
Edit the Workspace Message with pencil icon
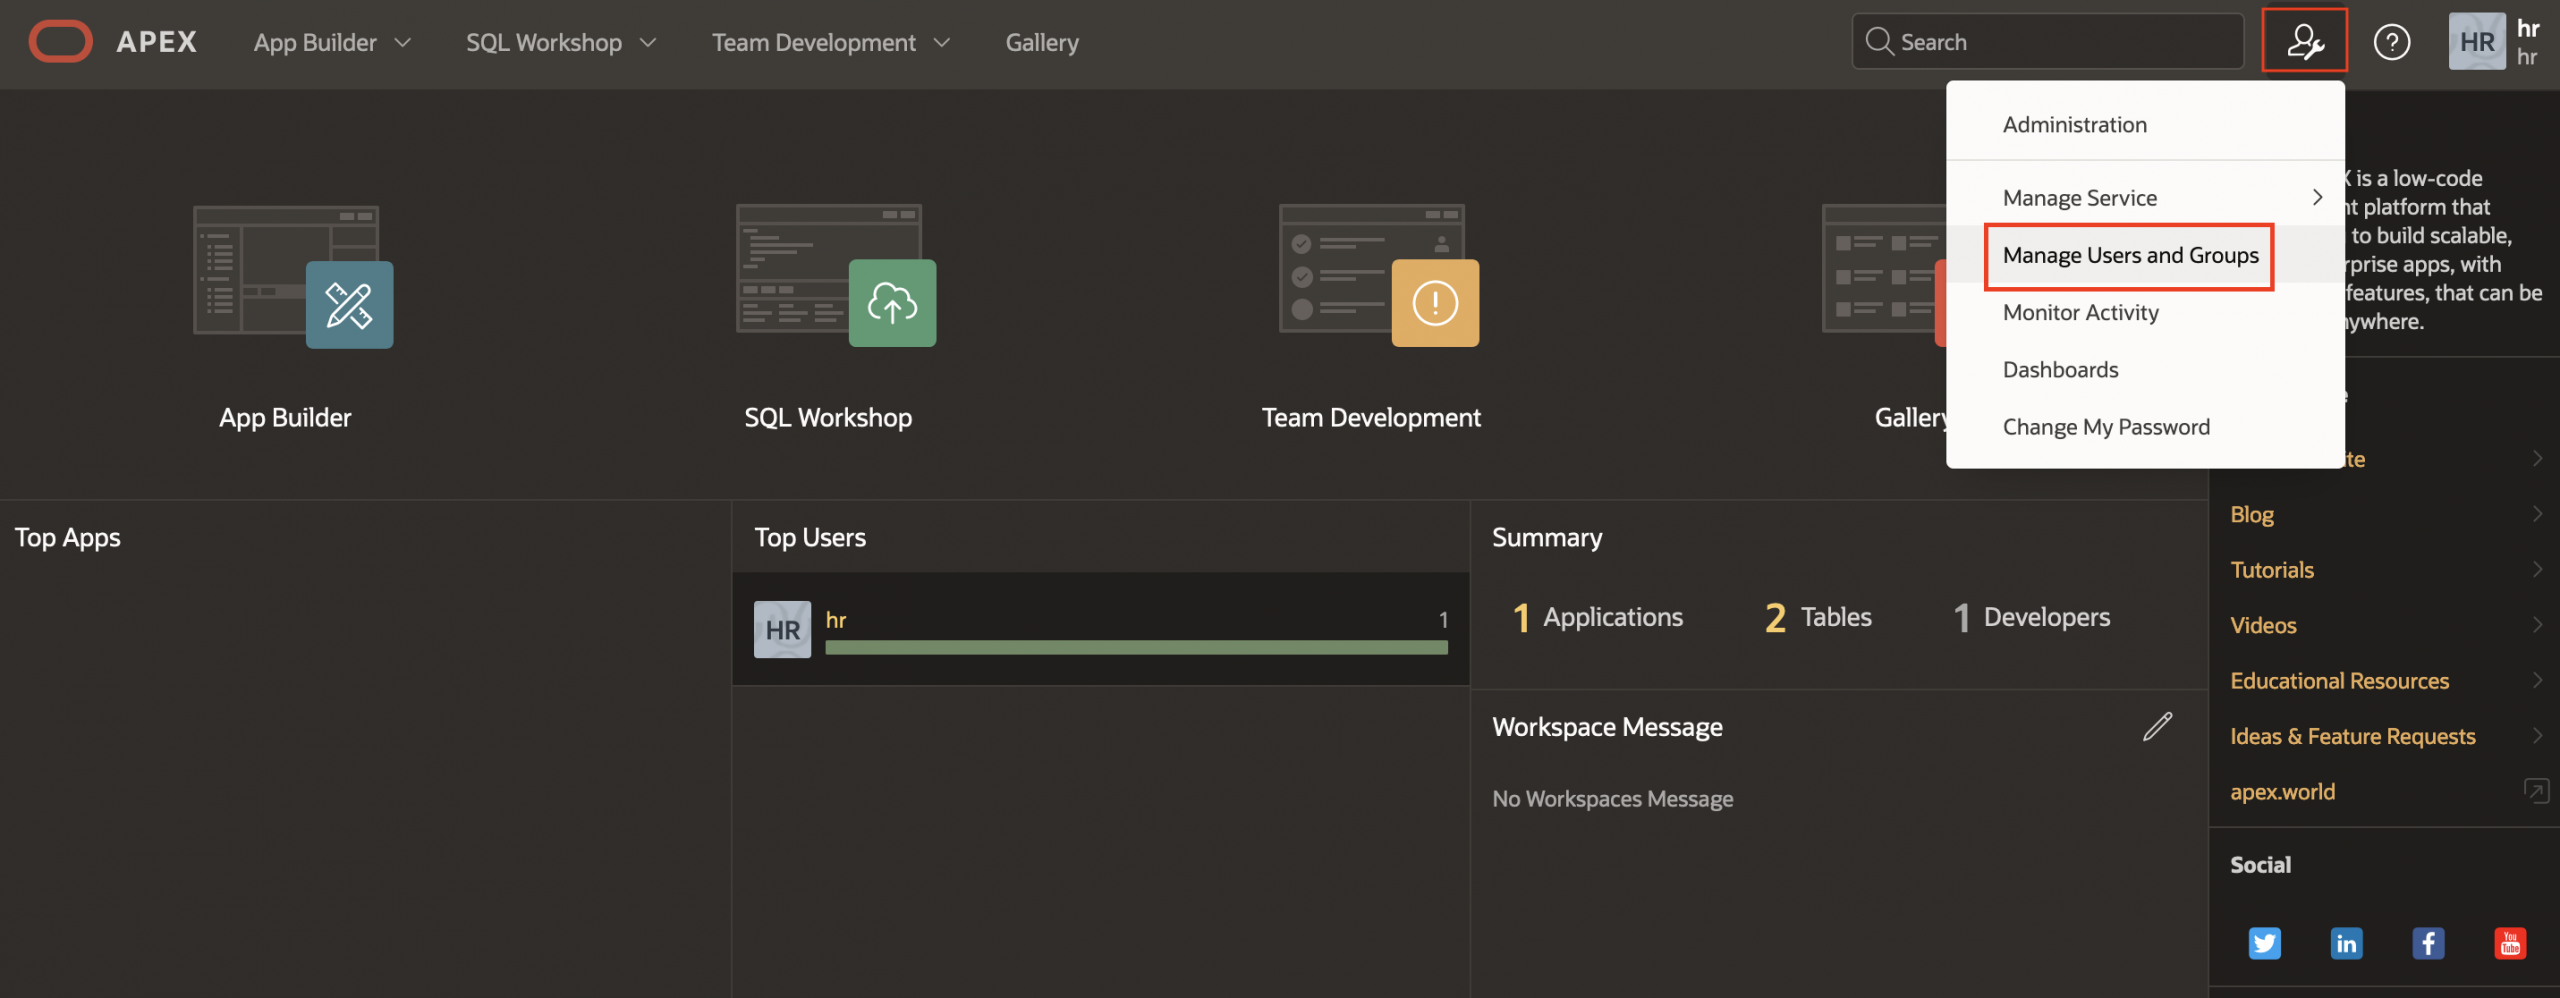pyautogui.click(x=2157, y=726)
